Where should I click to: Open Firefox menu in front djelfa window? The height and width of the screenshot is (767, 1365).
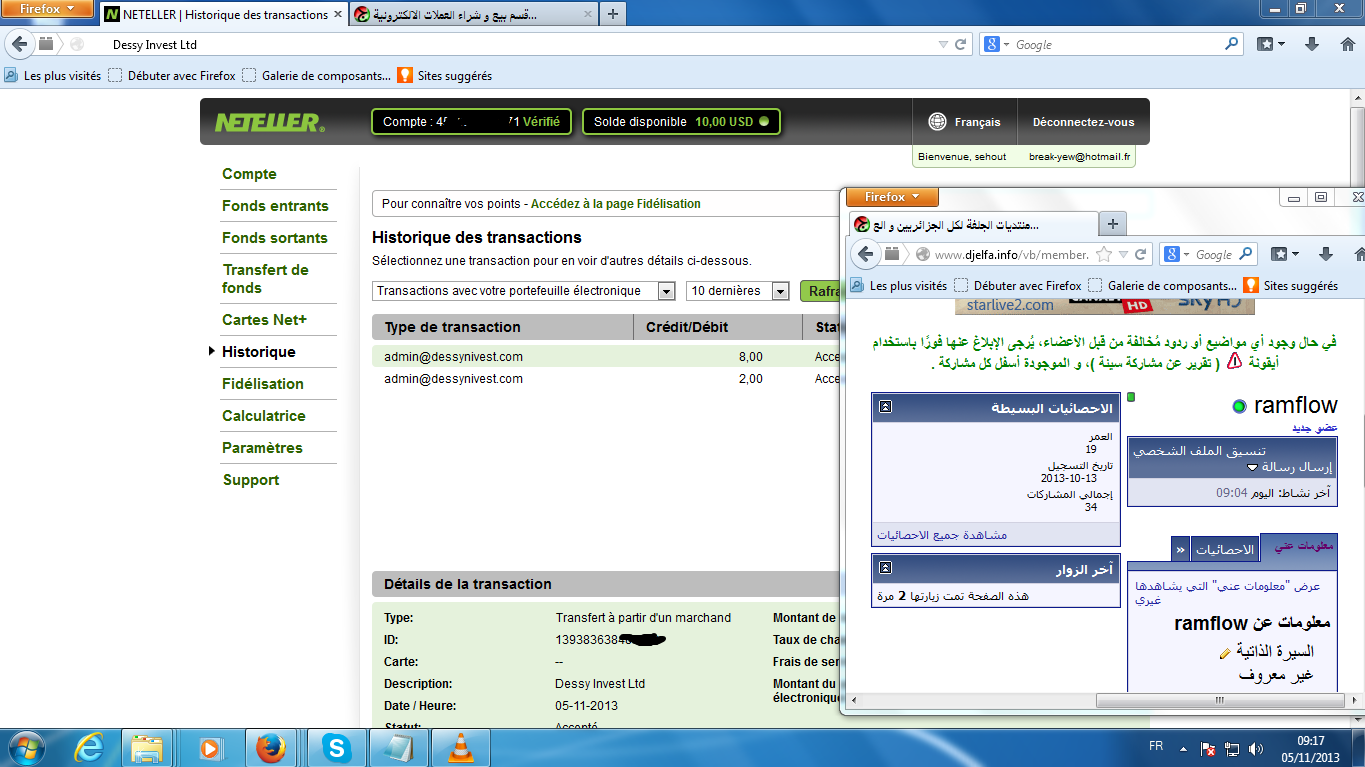point(892,197)
